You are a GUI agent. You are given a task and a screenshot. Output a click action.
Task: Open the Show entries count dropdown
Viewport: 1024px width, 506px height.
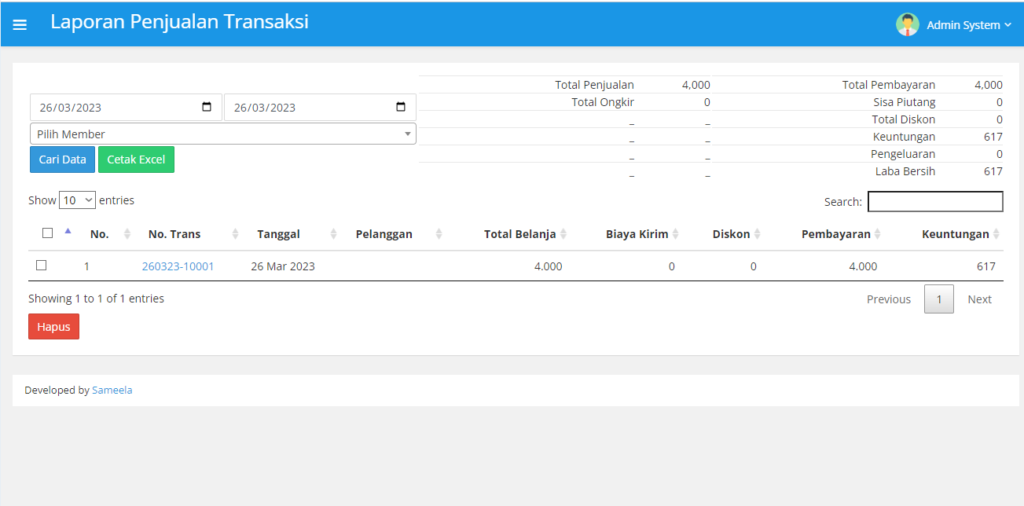pos(77,200)
